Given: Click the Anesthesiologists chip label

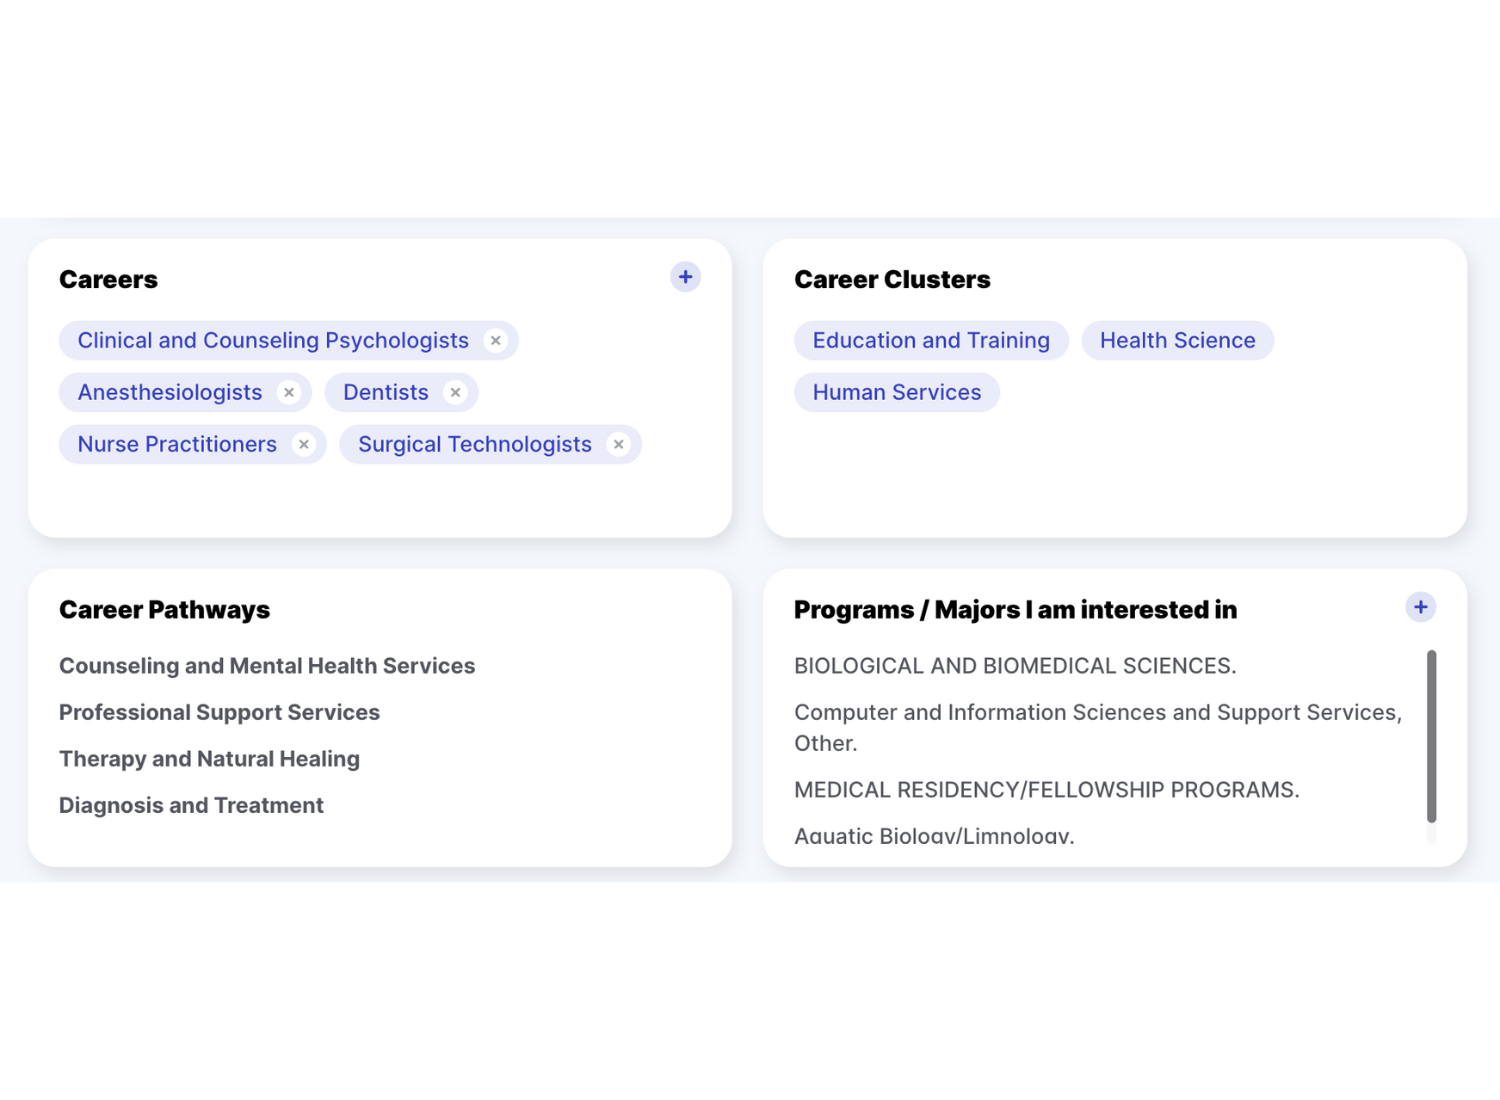Looking at the screenshot, I should pyautogui.click(x=170, y=392).
